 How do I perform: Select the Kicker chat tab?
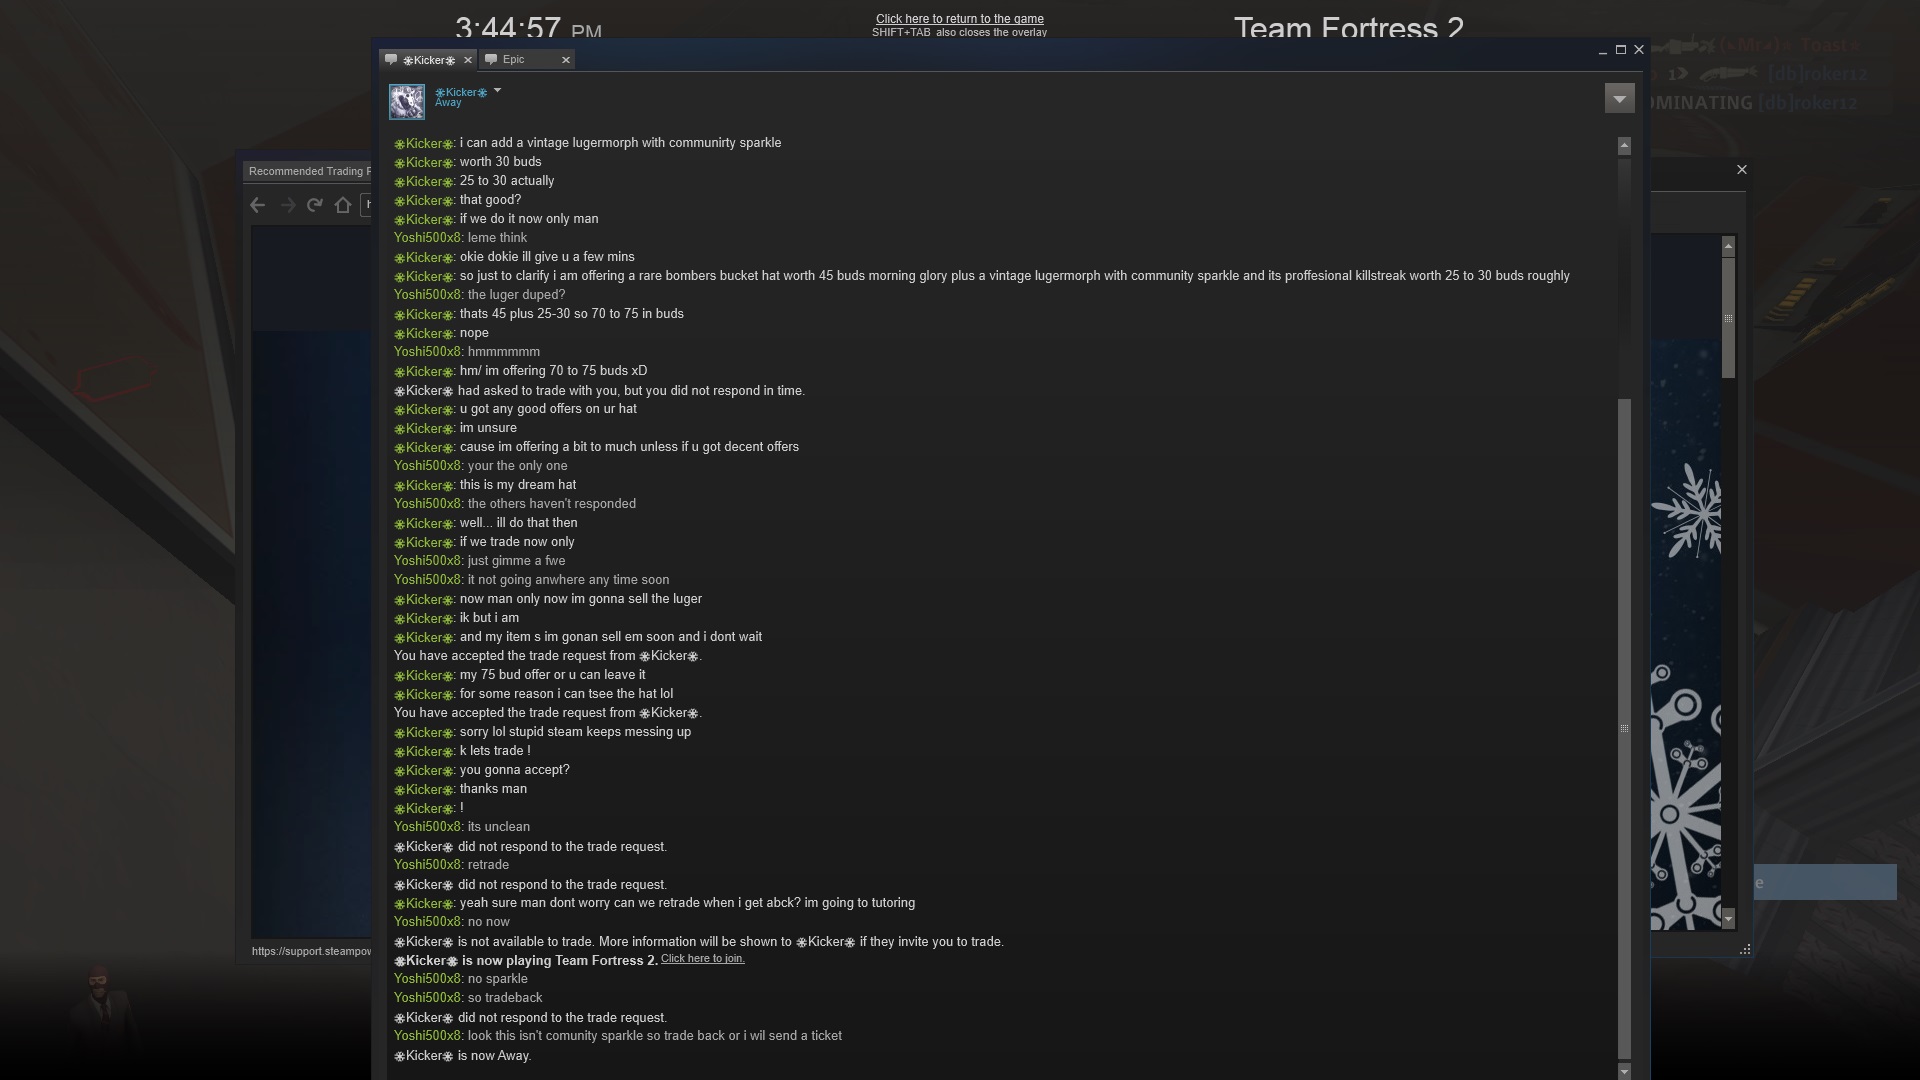click(x=428, y=60)
